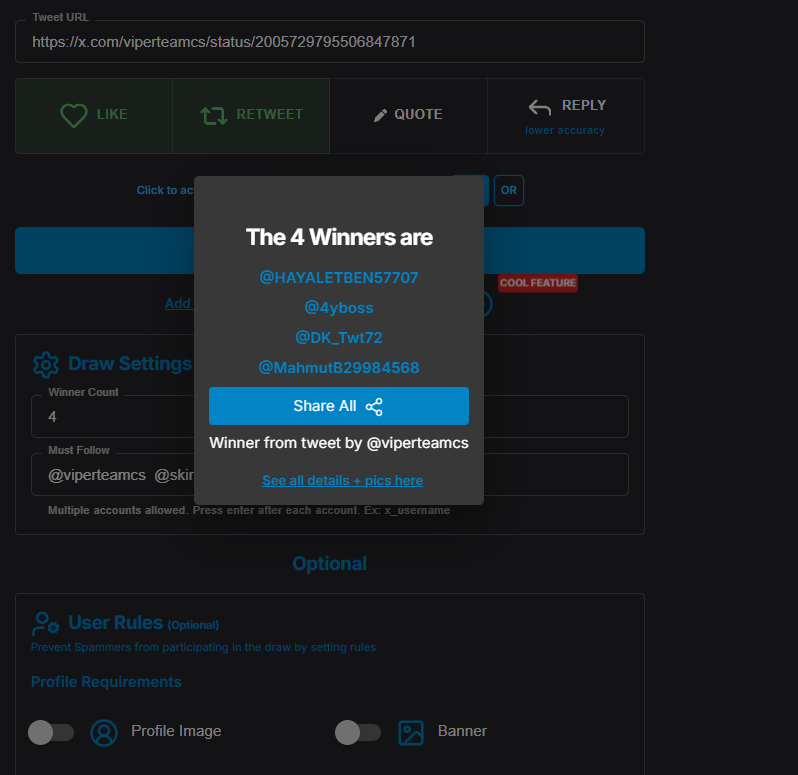The height and width of the screenshot is (775, 798).
Task: Click the retweet arrows icon
Action: point(214,116)
